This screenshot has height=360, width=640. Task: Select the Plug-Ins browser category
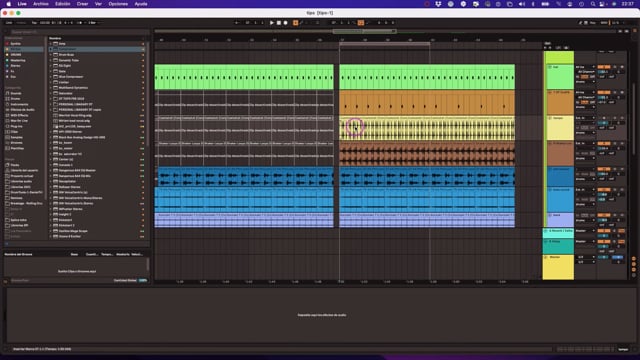pos(16,127)
